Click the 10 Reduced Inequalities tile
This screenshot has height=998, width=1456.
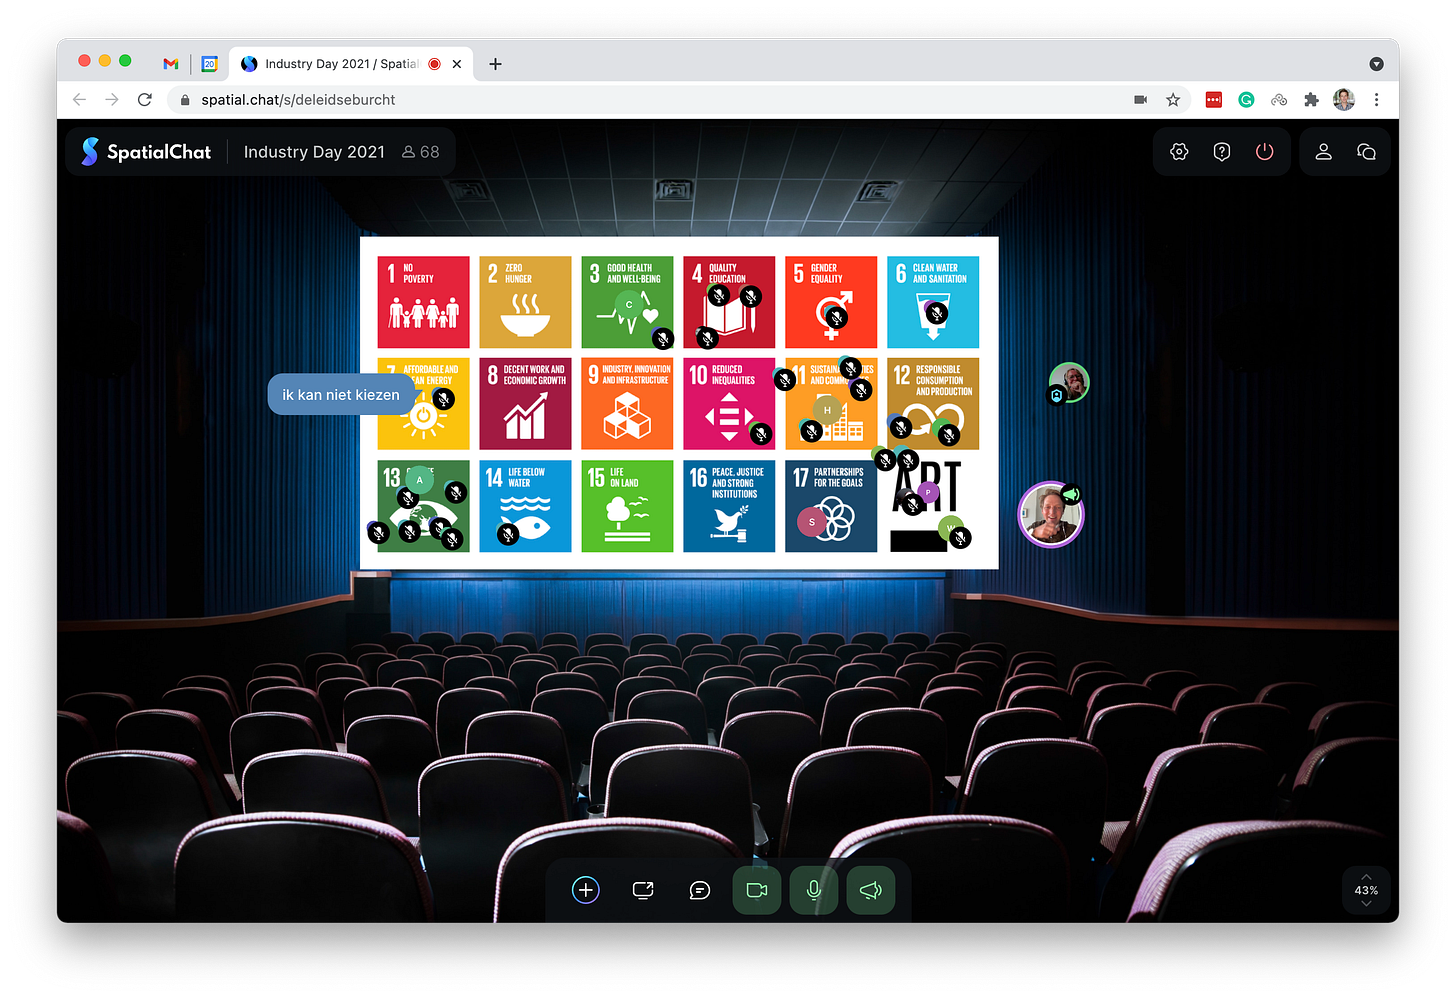pos(729,404)
